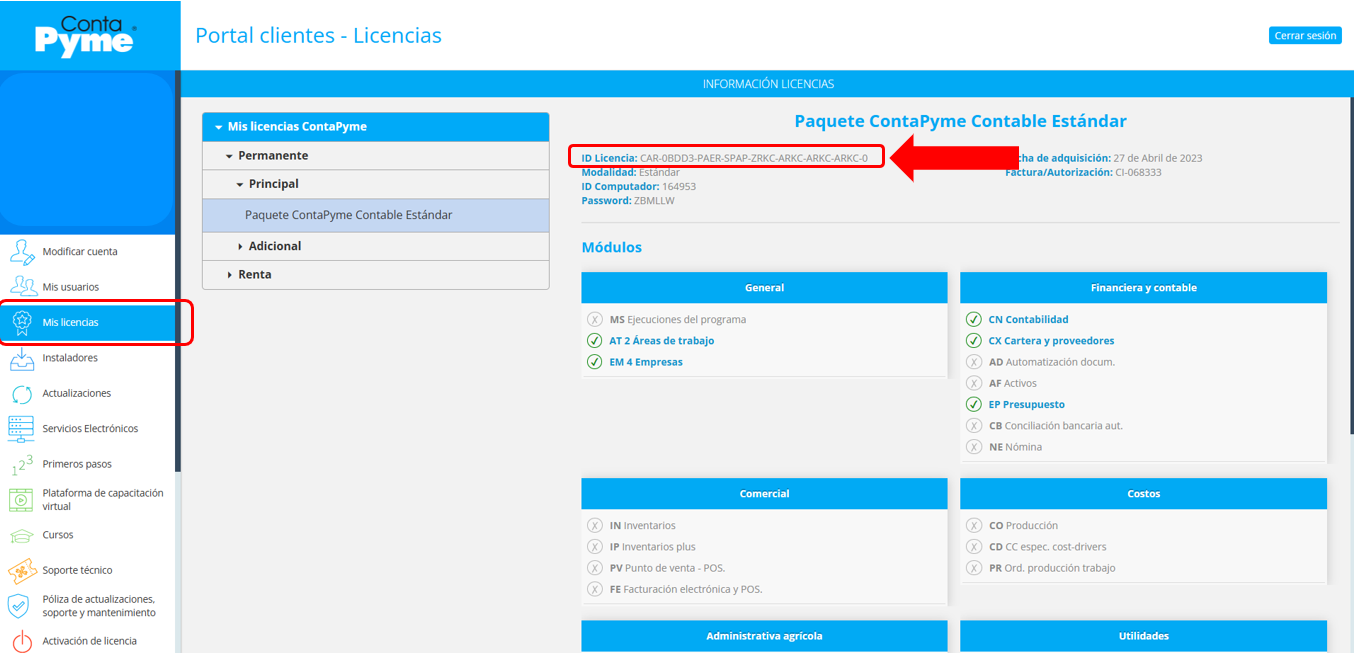This screenshot has width=1357, height=653.
Task: Open Modificar cuenta in sidebar
Action: (80, 251)
